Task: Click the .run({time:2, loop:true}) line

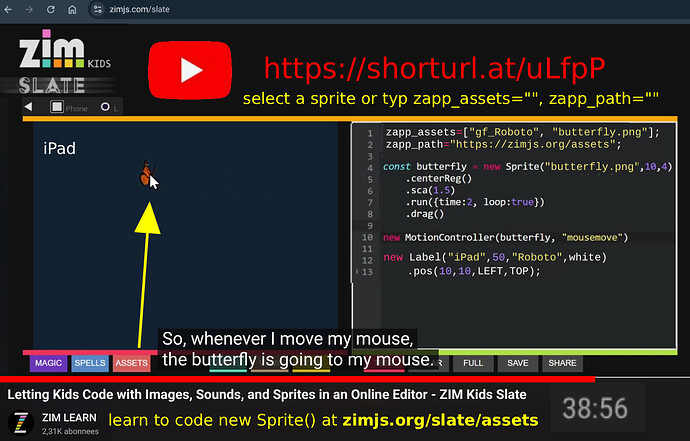Action: (x=475, y=202)
